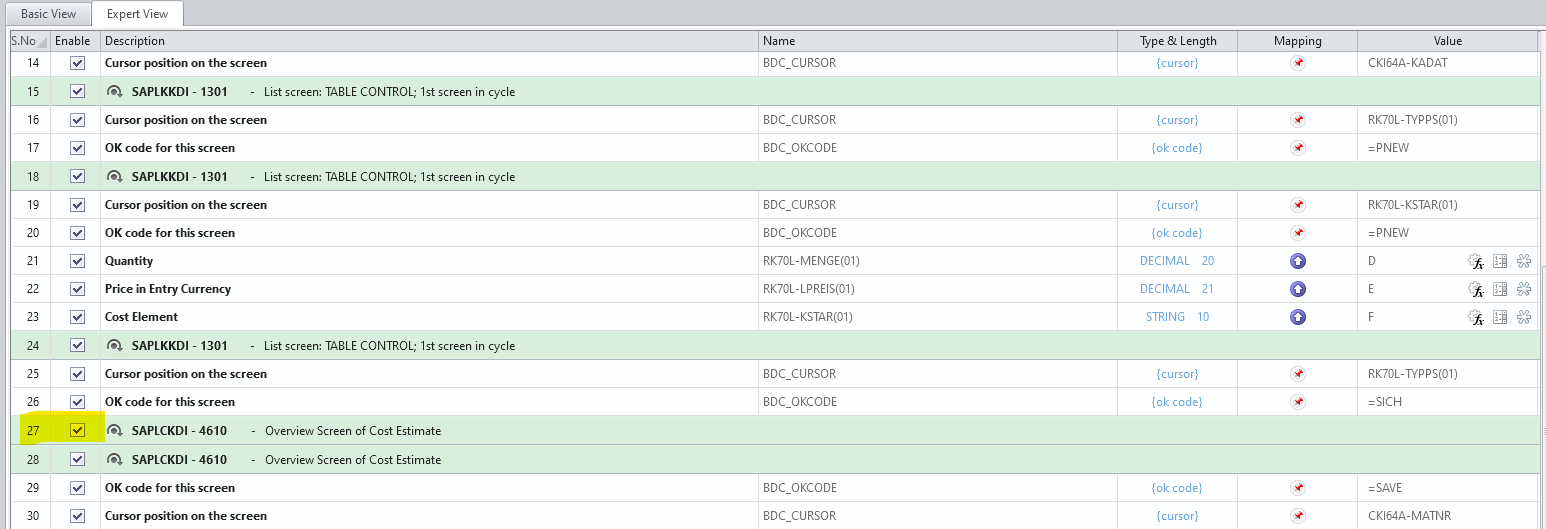Click the red pin mapping icon for =SICH row

1297,402
